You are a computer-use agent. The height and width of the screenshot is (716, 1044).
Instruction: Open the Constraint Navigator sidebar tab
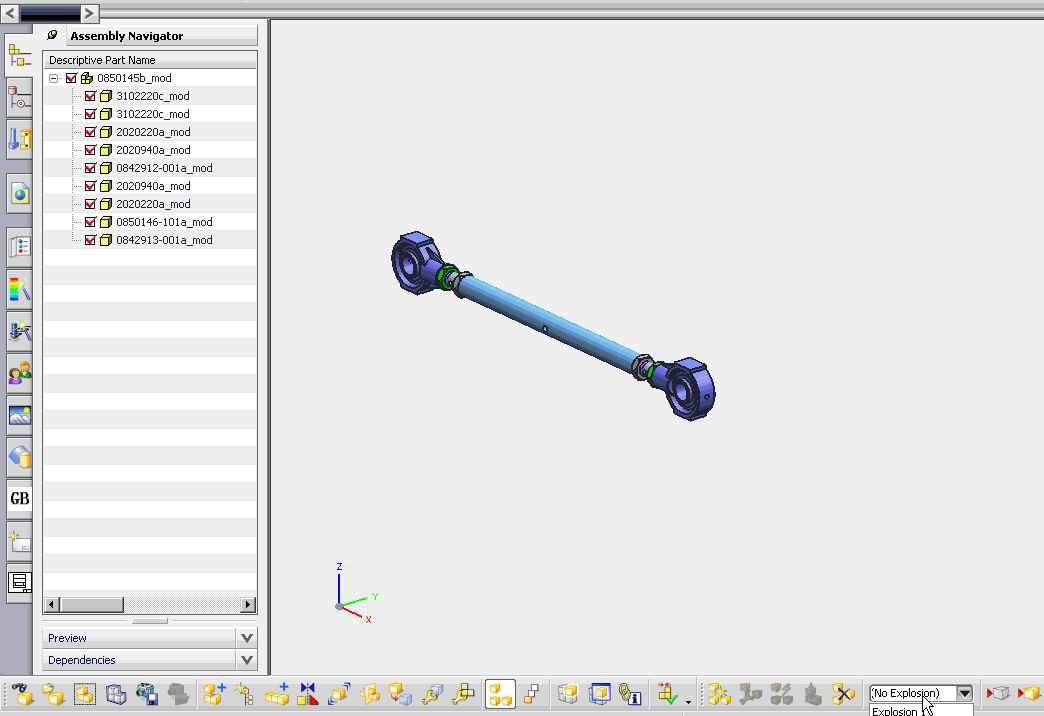[19, 98]
